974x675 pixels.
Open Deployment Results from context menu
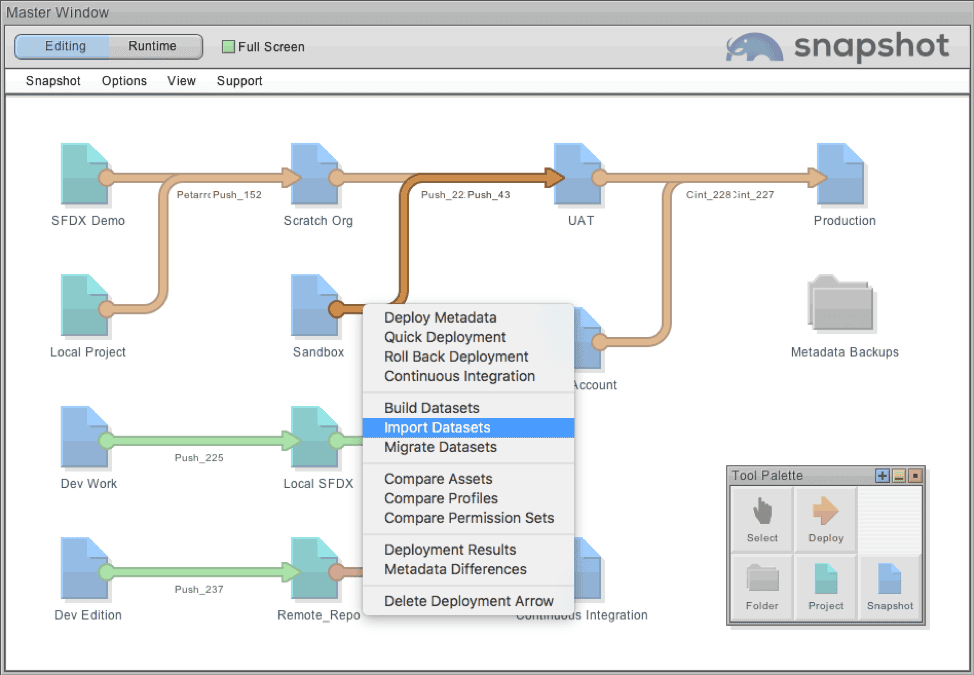point(468,550)
